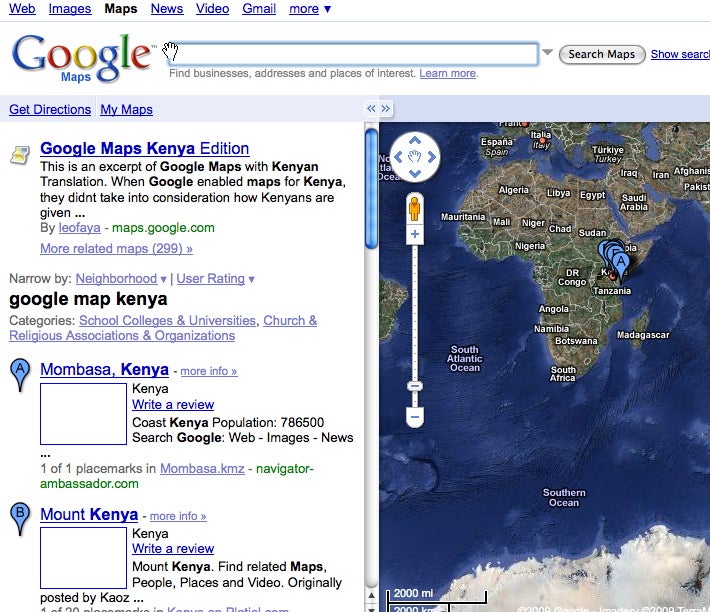Click the Search Maps button

pyautogui.click(x=602, y=54)
